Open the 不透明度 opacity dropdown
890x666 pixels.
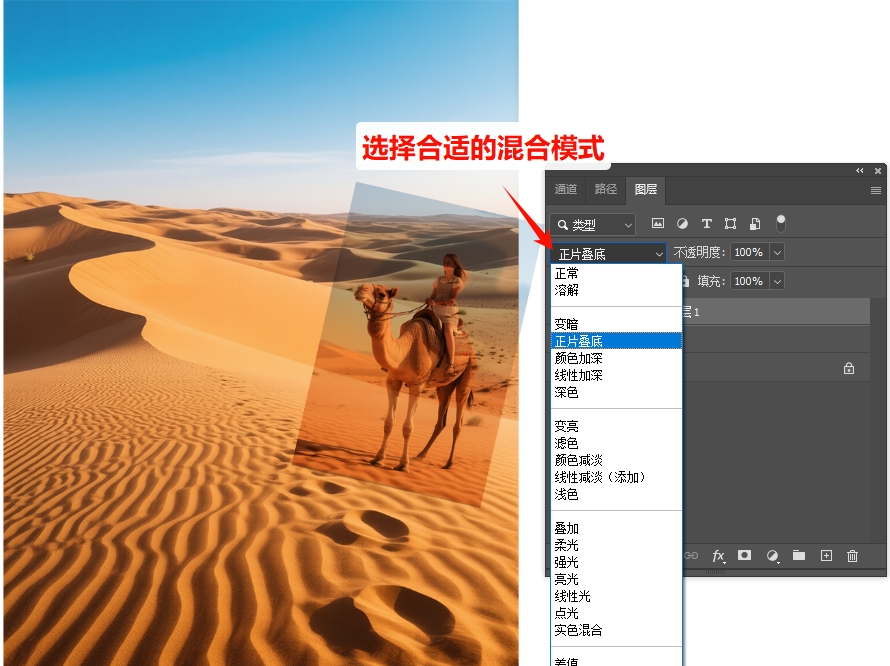pos(777,252)
